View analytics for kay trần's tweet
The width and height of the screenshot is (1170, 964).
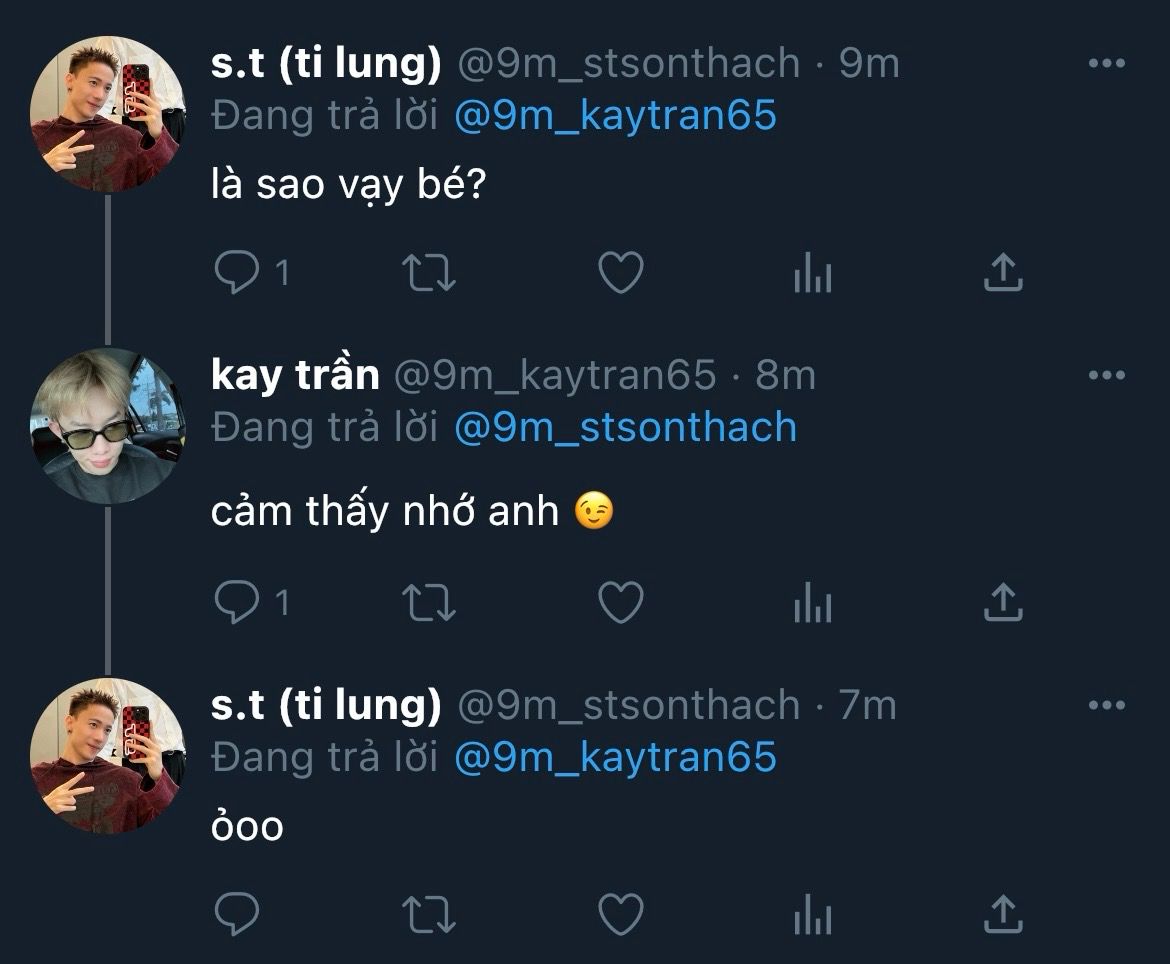812,602
